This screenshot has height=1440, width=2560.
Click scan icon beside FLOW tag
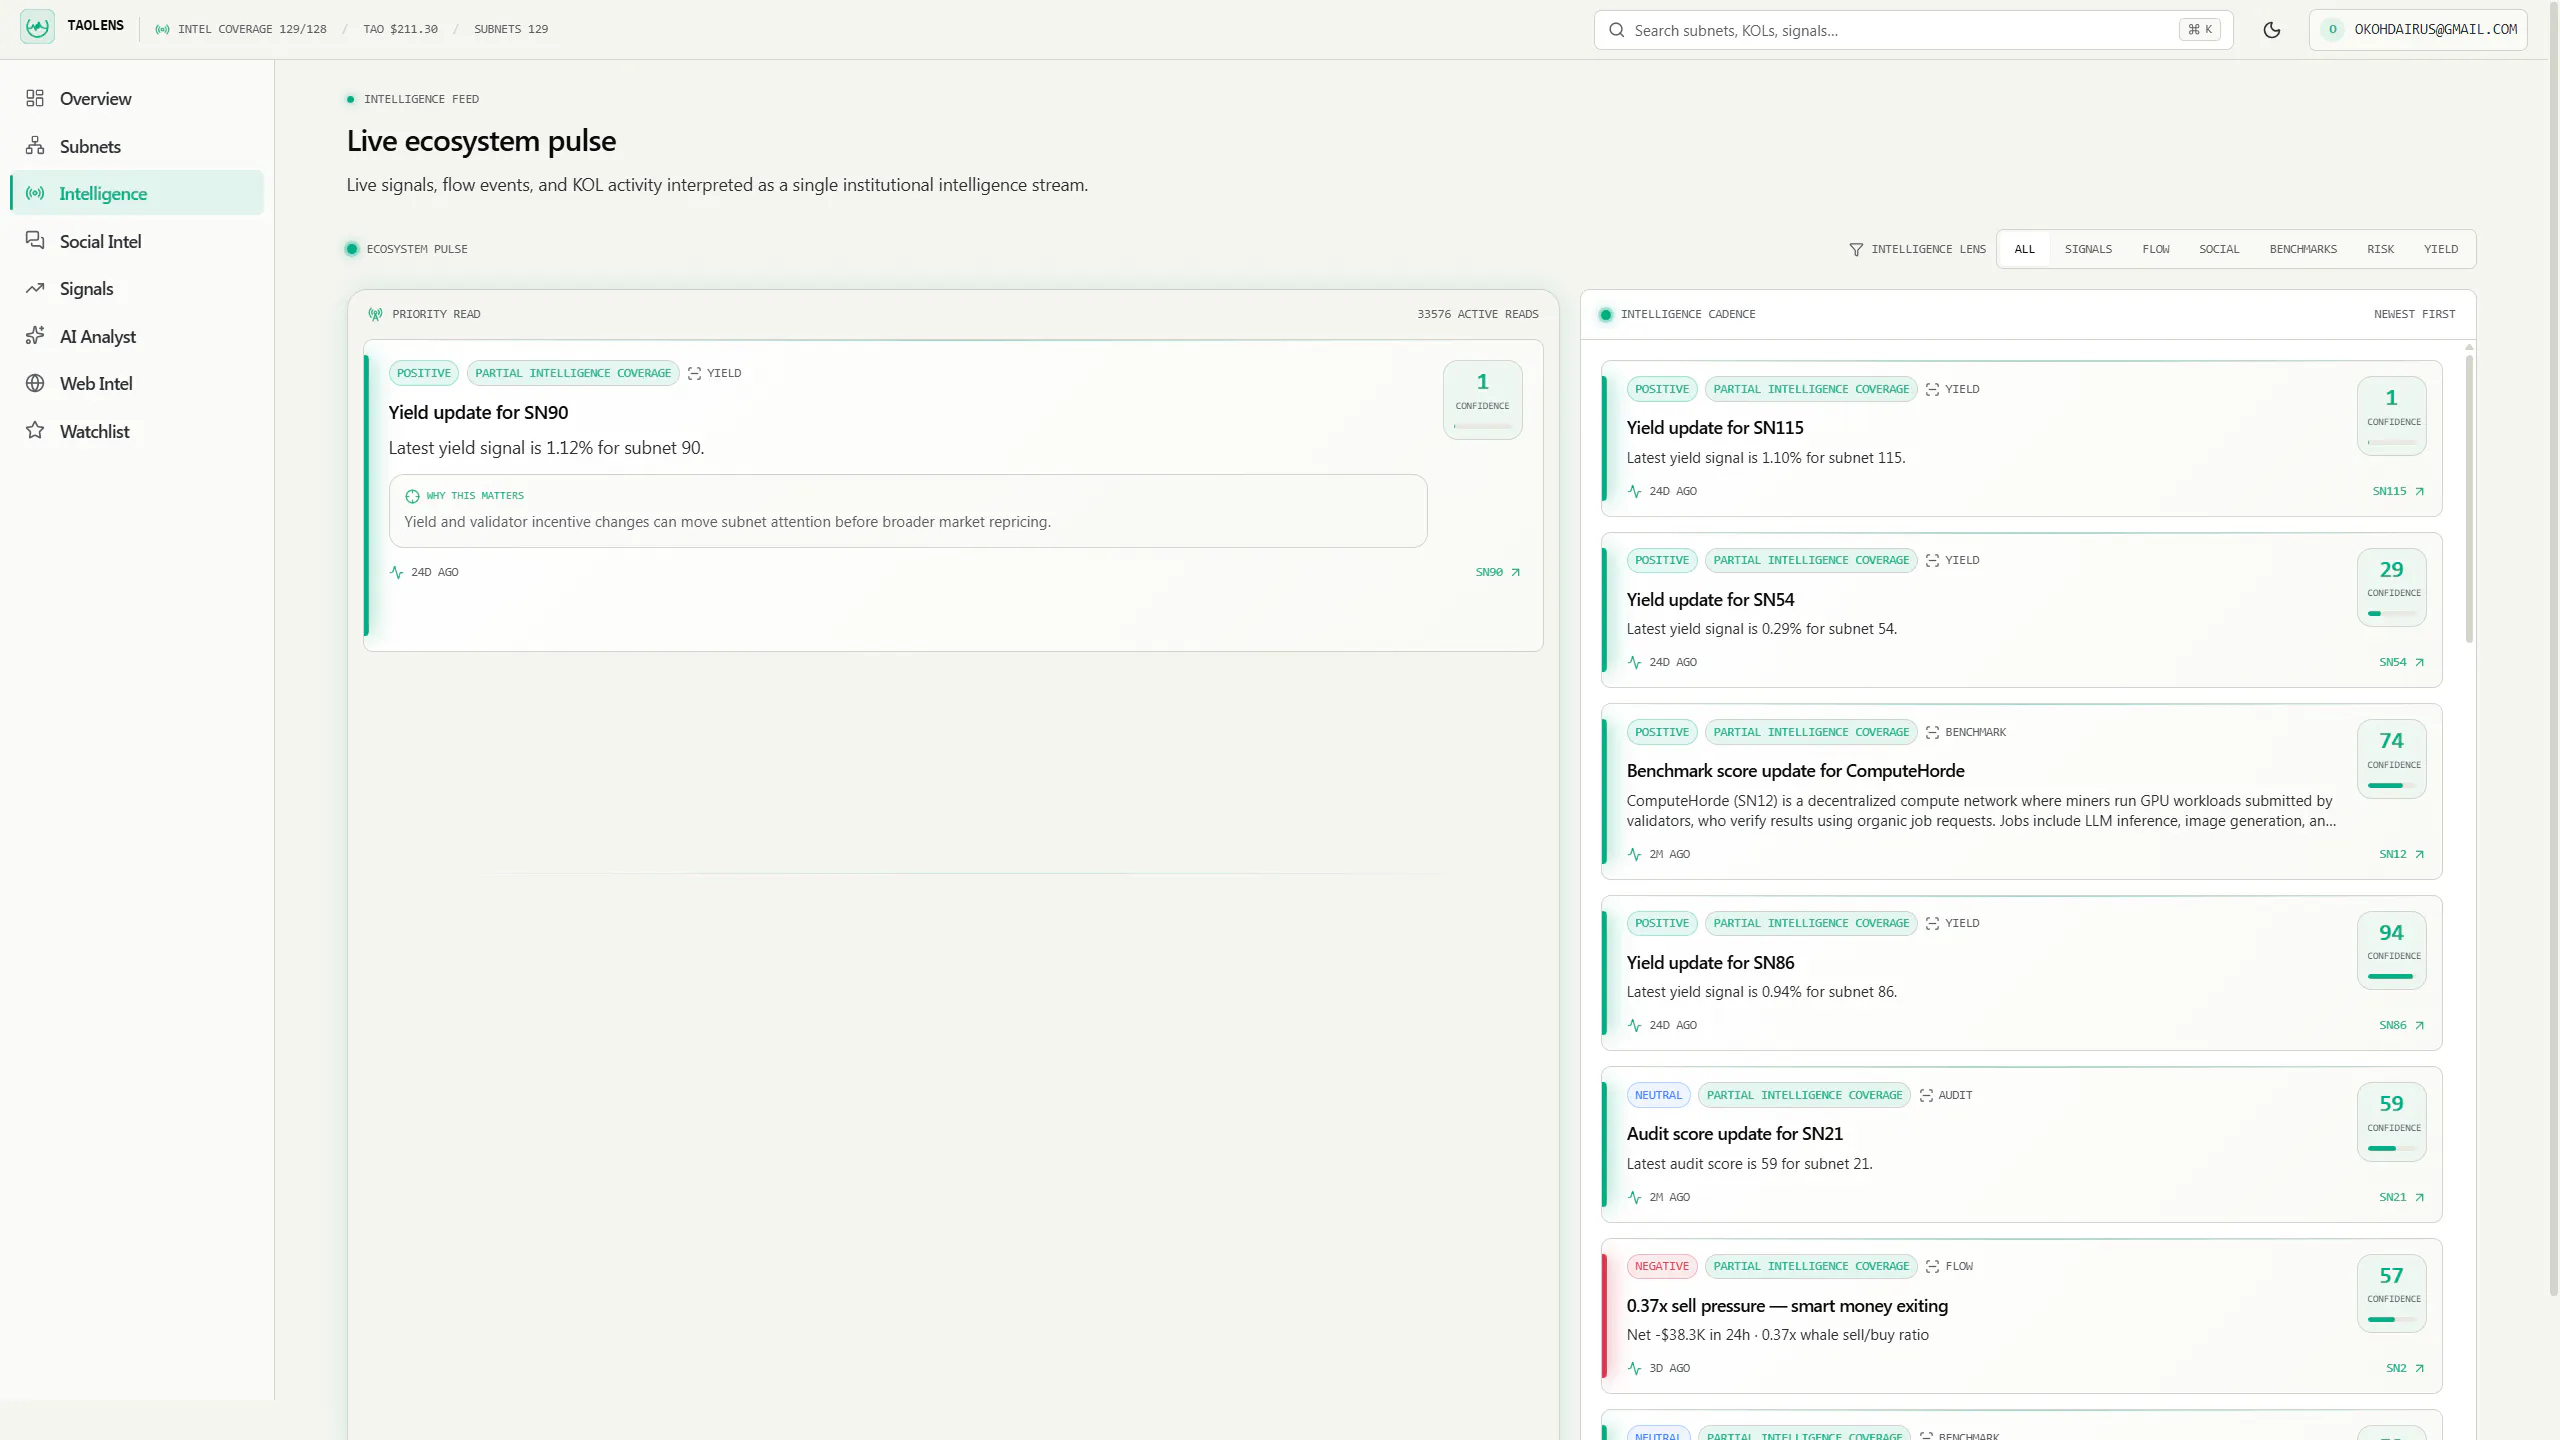(1932, 1266)
